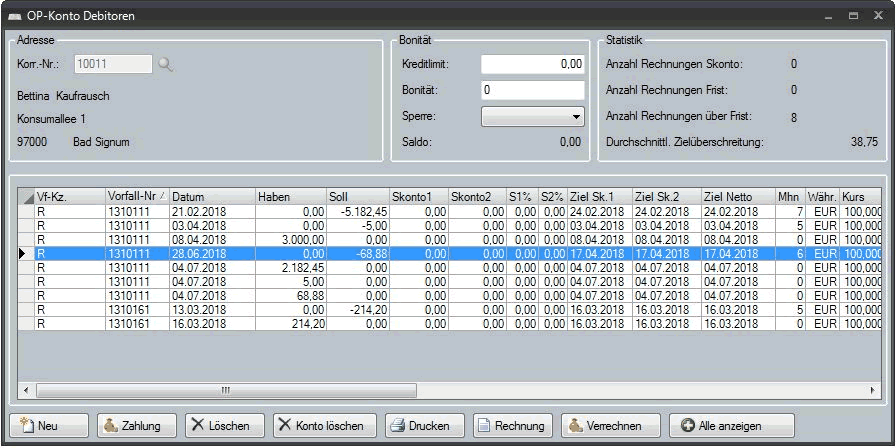Click the magnifier search icon beside Korr.-Nr.

point(166,65)
